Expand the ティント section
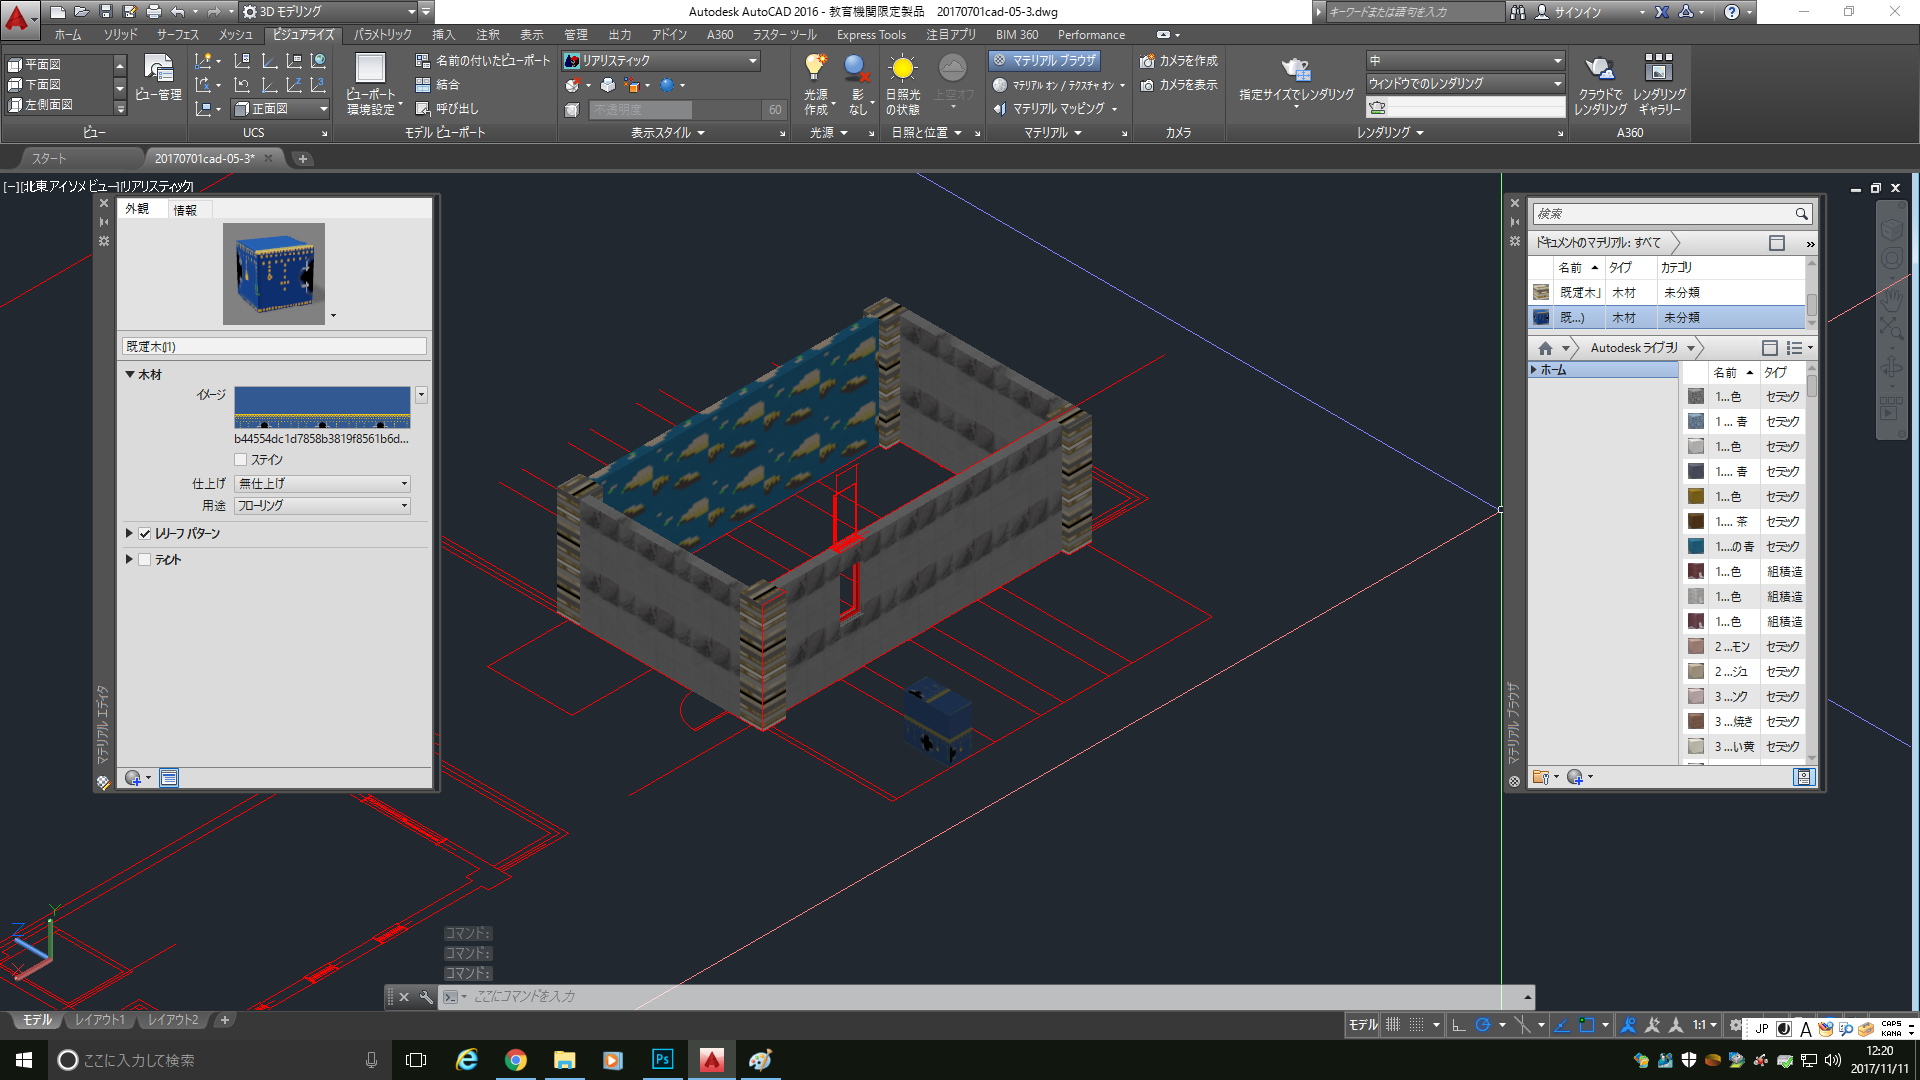 click(129, 560)
